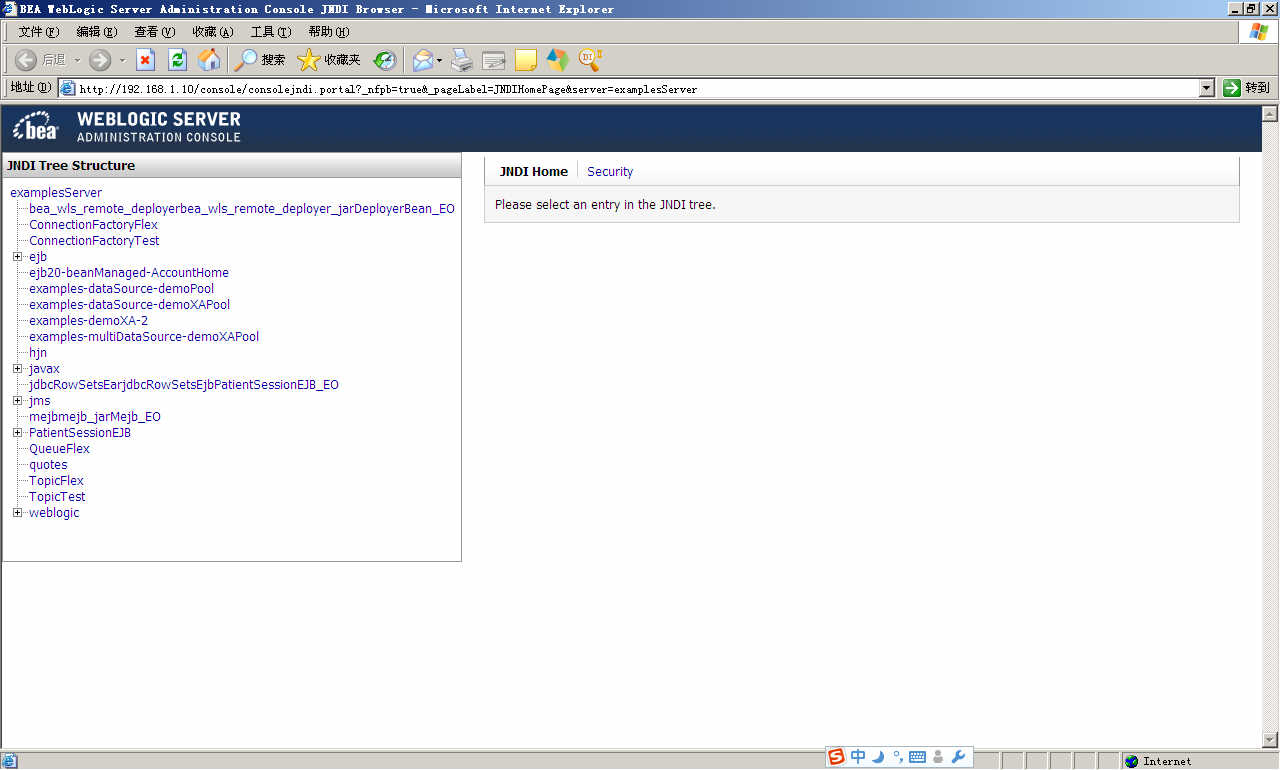Viewport: 1280px width, 770px height.
Task: Click the IE page icon in the address bar
Action: pos(68,88)
